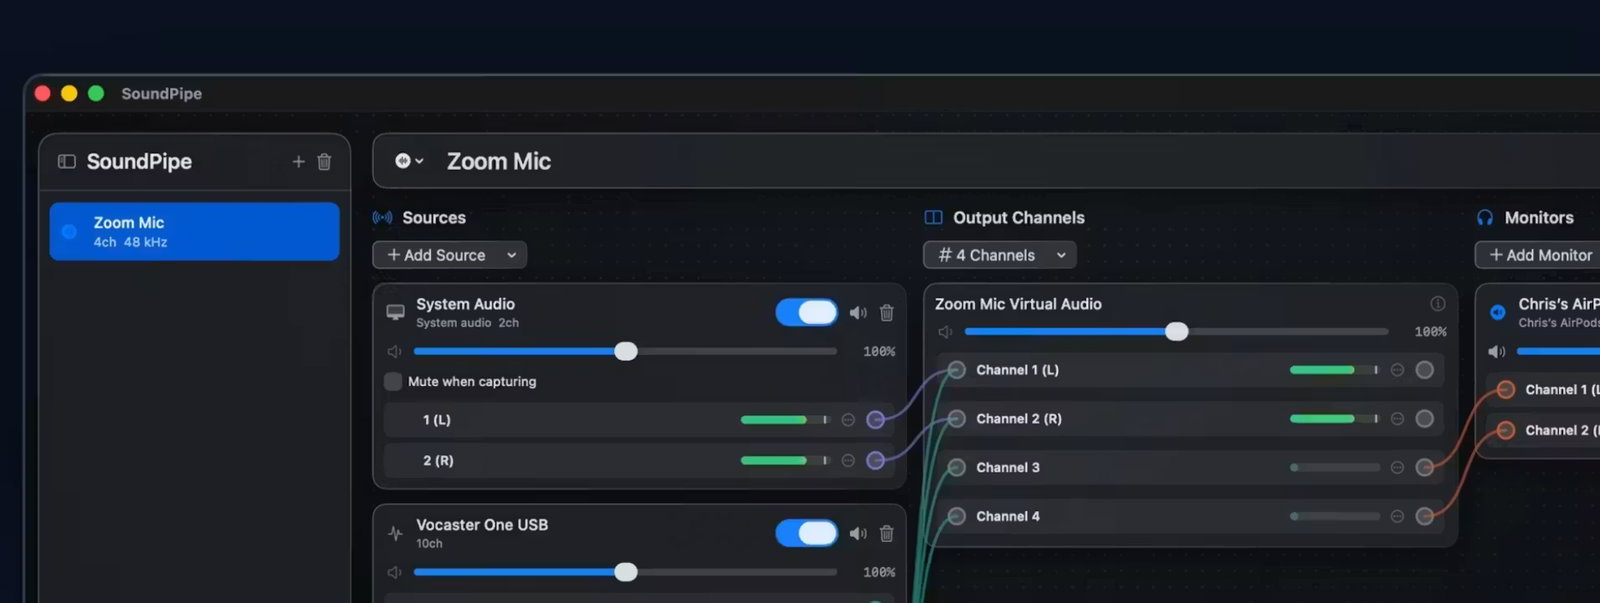This screenshot has height=603, width=1600.
Task: Click the right output node of Channel 4
Action: coord(1425,516)
